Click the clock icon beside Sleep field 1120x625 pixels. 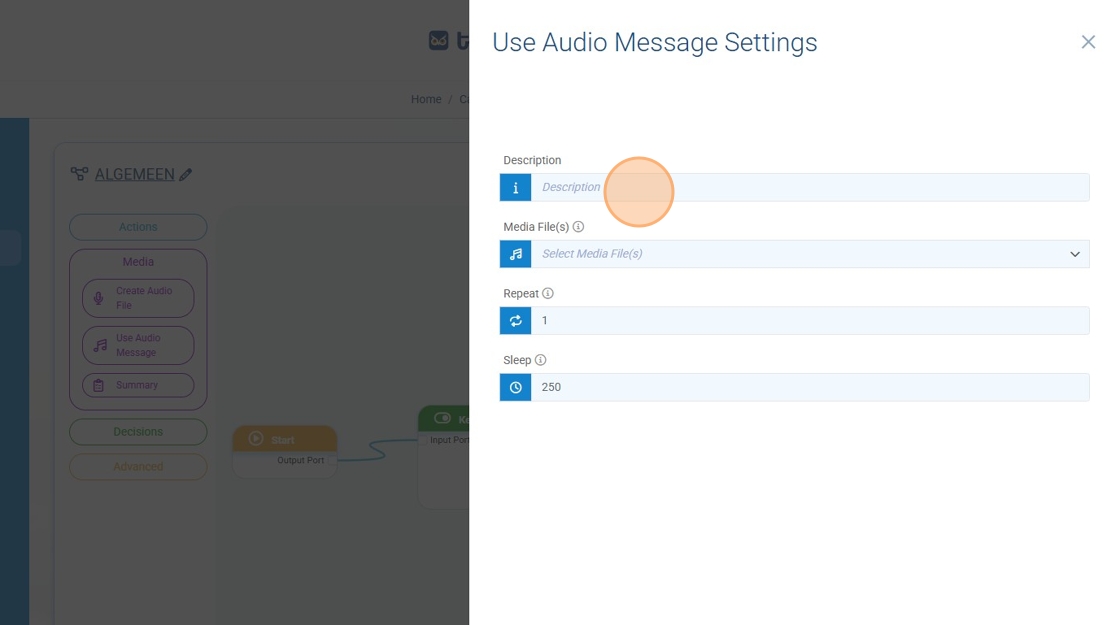515,387
